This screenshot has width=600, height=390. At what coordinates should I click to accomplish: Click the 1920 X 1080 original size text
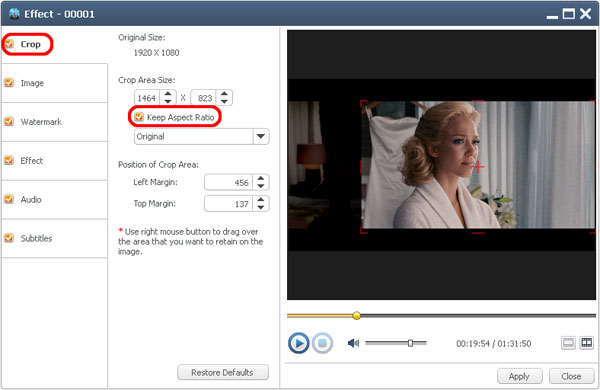point(156,53)
